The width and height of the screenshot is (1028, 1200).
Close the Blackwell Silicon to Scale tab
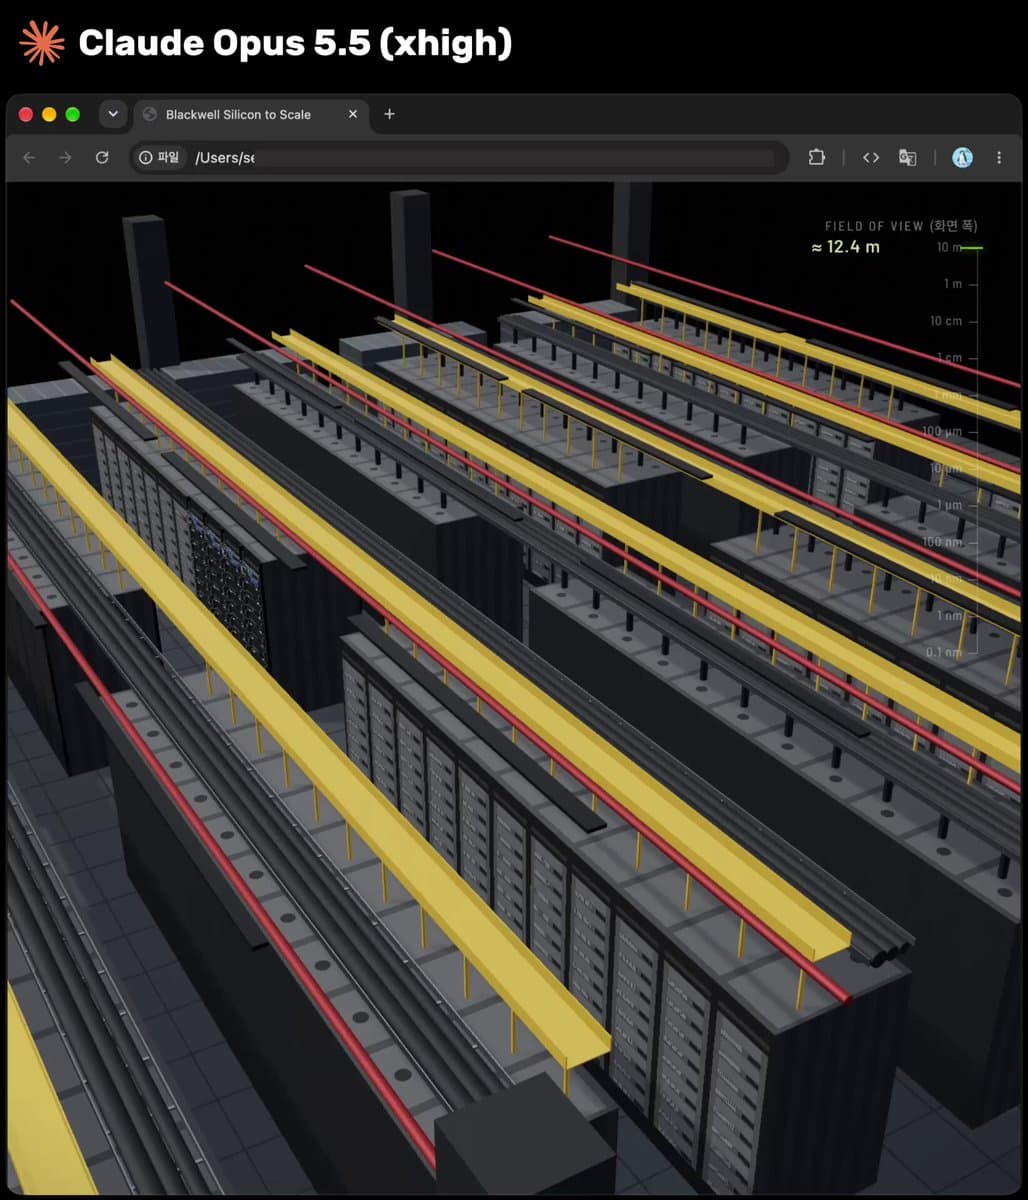click(x=352, y=114)
